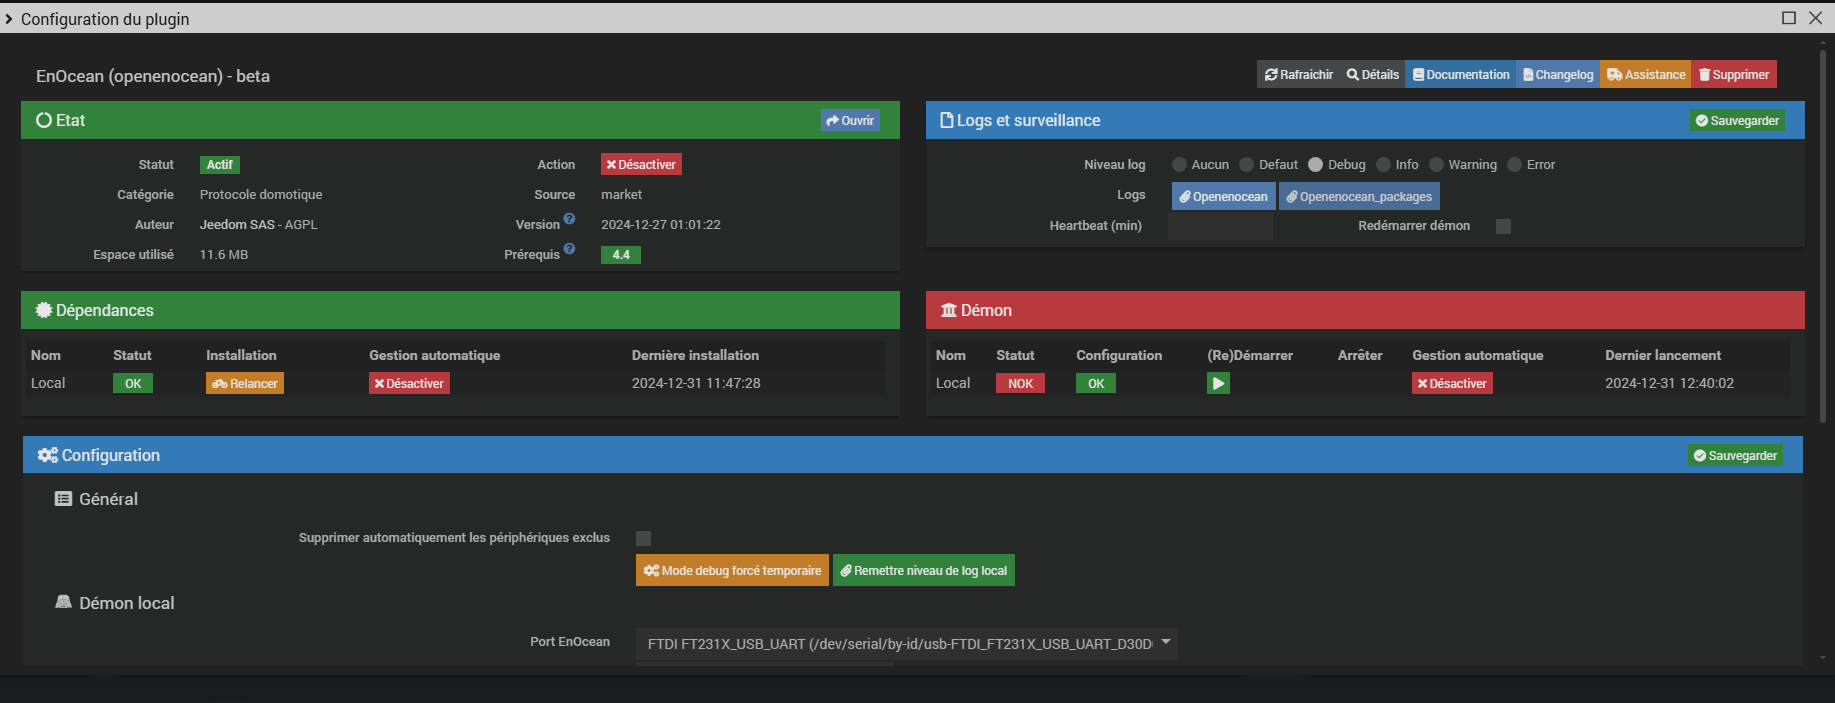Screen dimensions: 1835x703
Task: Open the Openenocean log file
Action: (1223, 197)
